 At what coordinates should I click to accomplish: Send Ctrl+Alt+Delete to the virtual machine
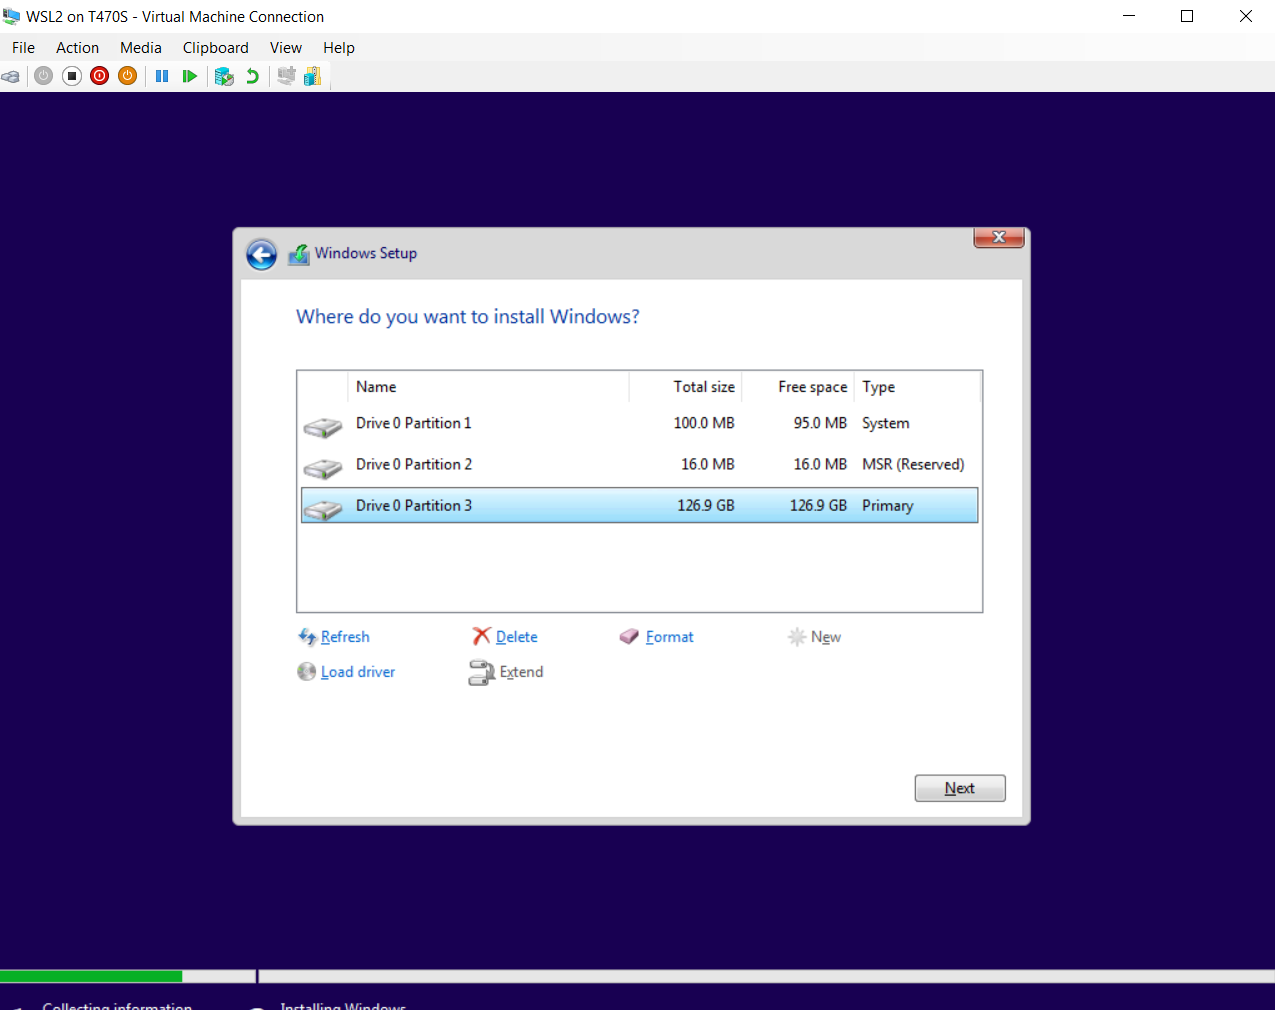coord(10,75)
